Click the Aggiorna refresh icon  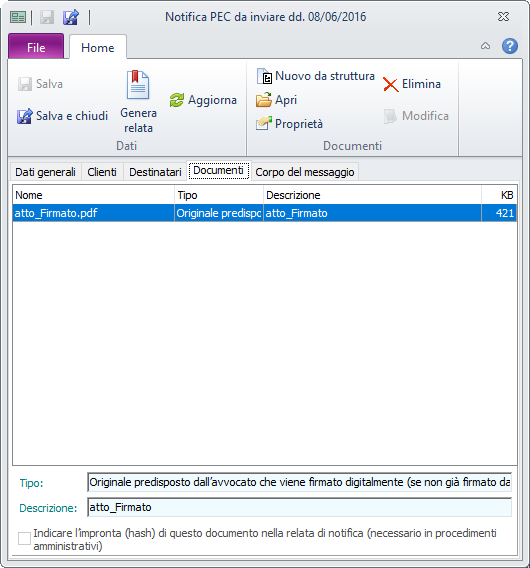click(x=177, y=100)
